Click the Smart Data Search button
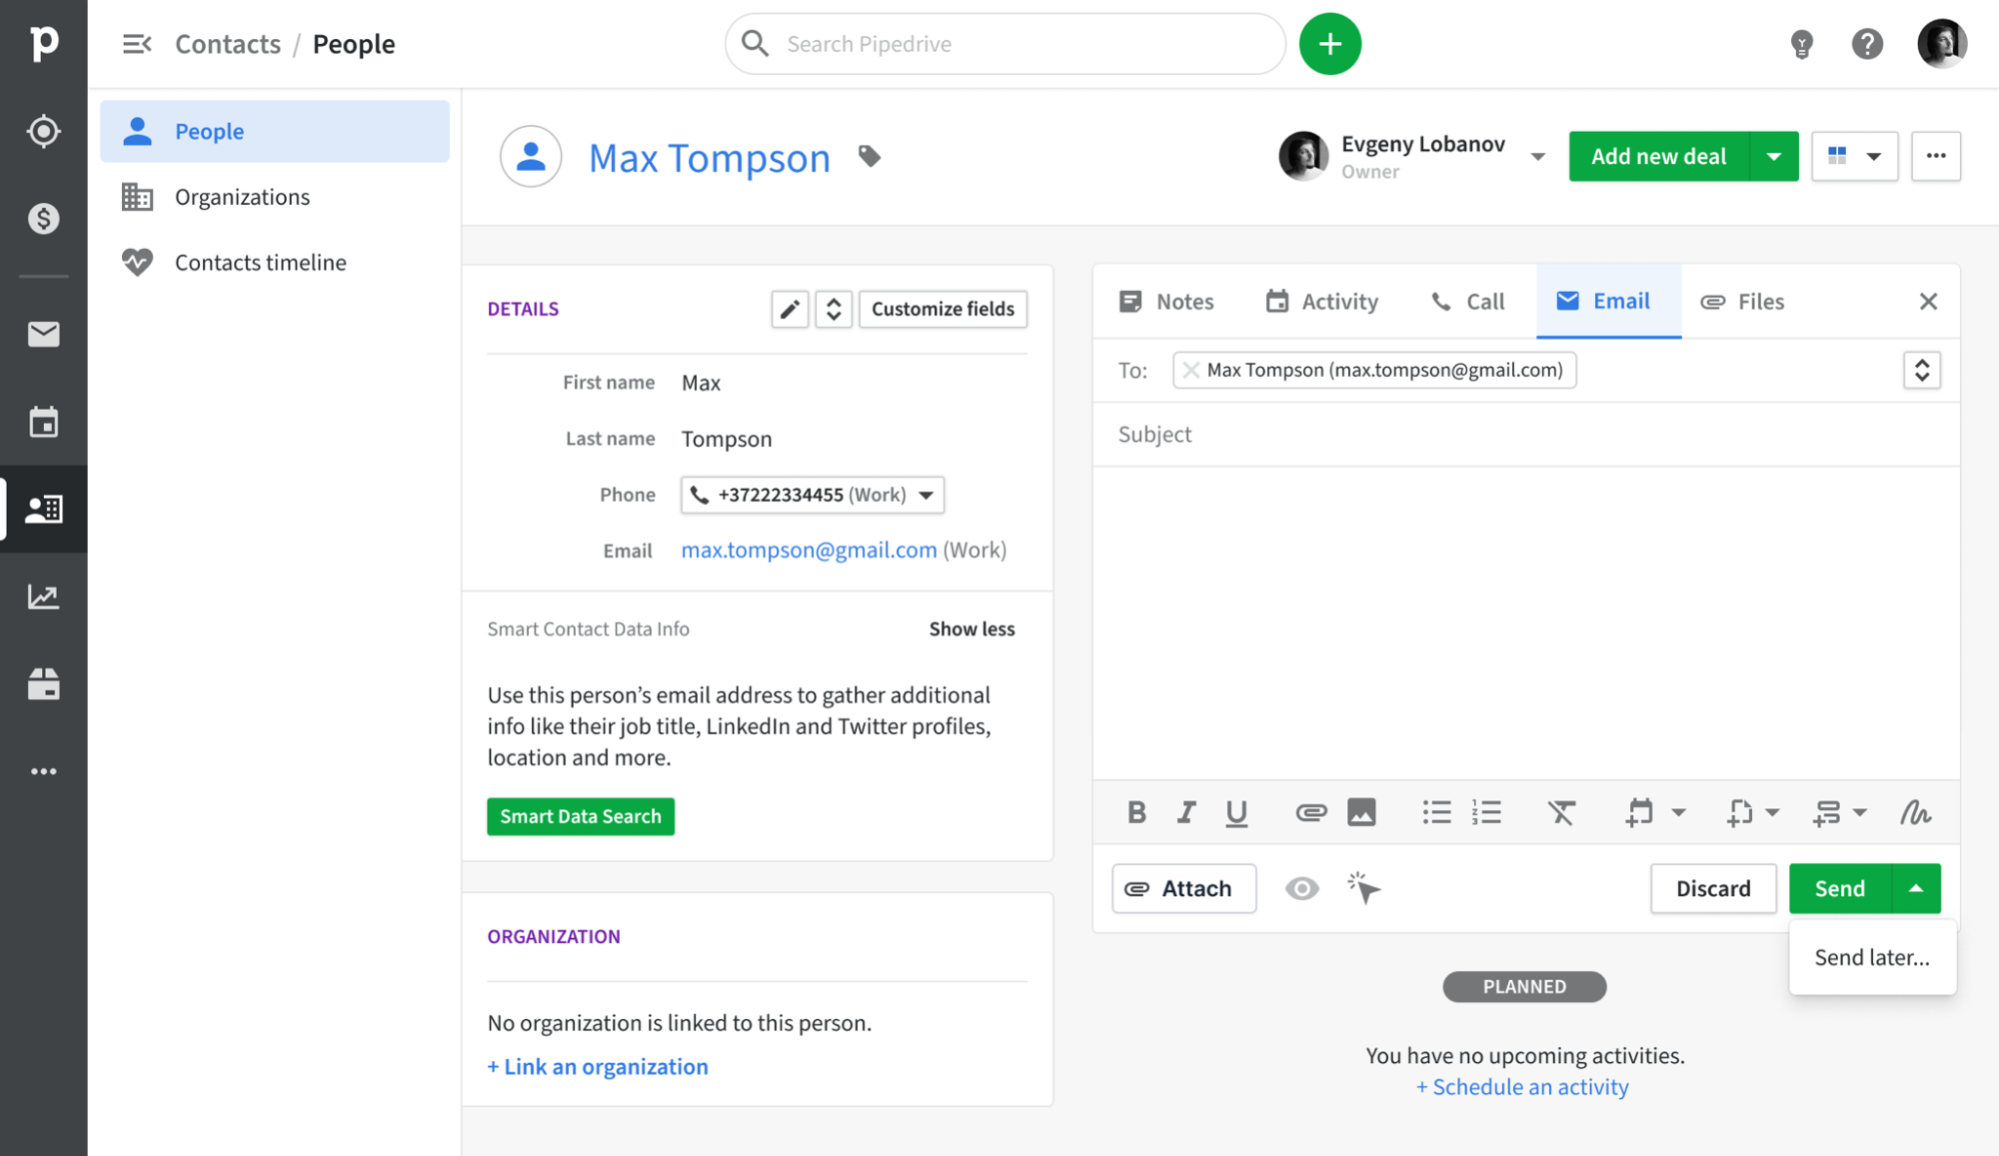 pos(580,816)
